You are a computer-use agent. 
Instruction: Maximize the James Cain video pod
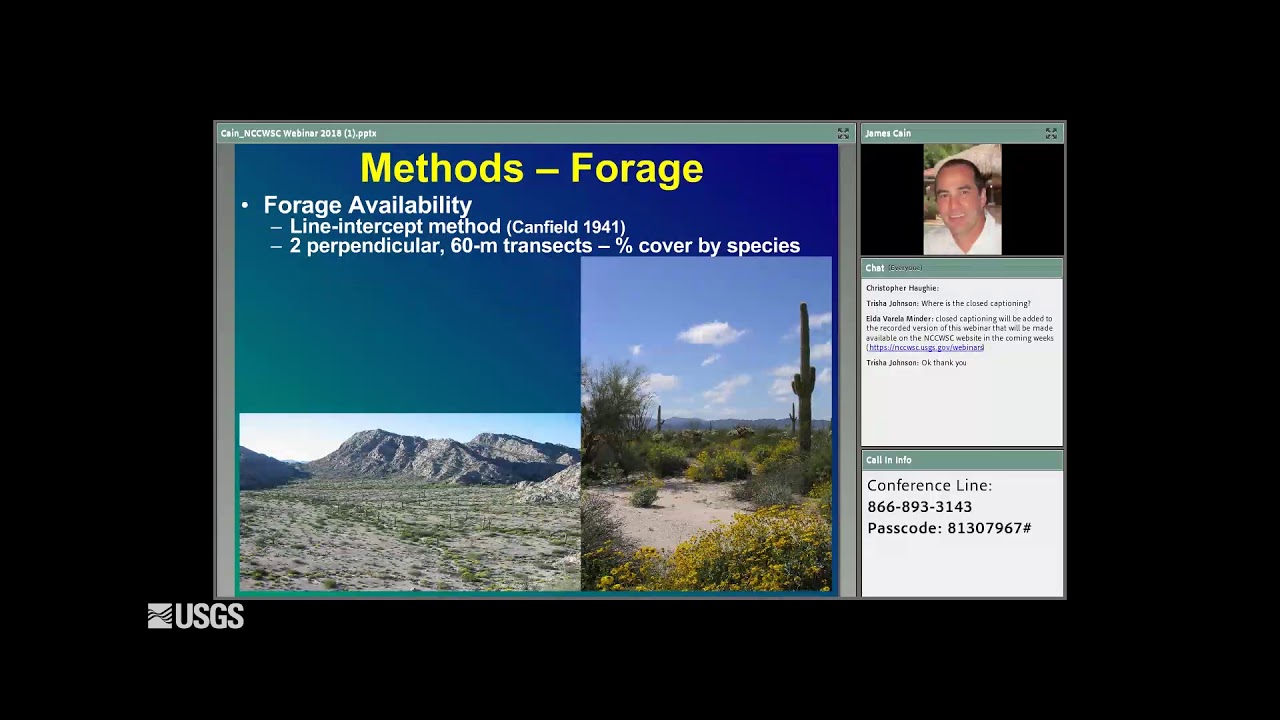(x=1051, y=133)
